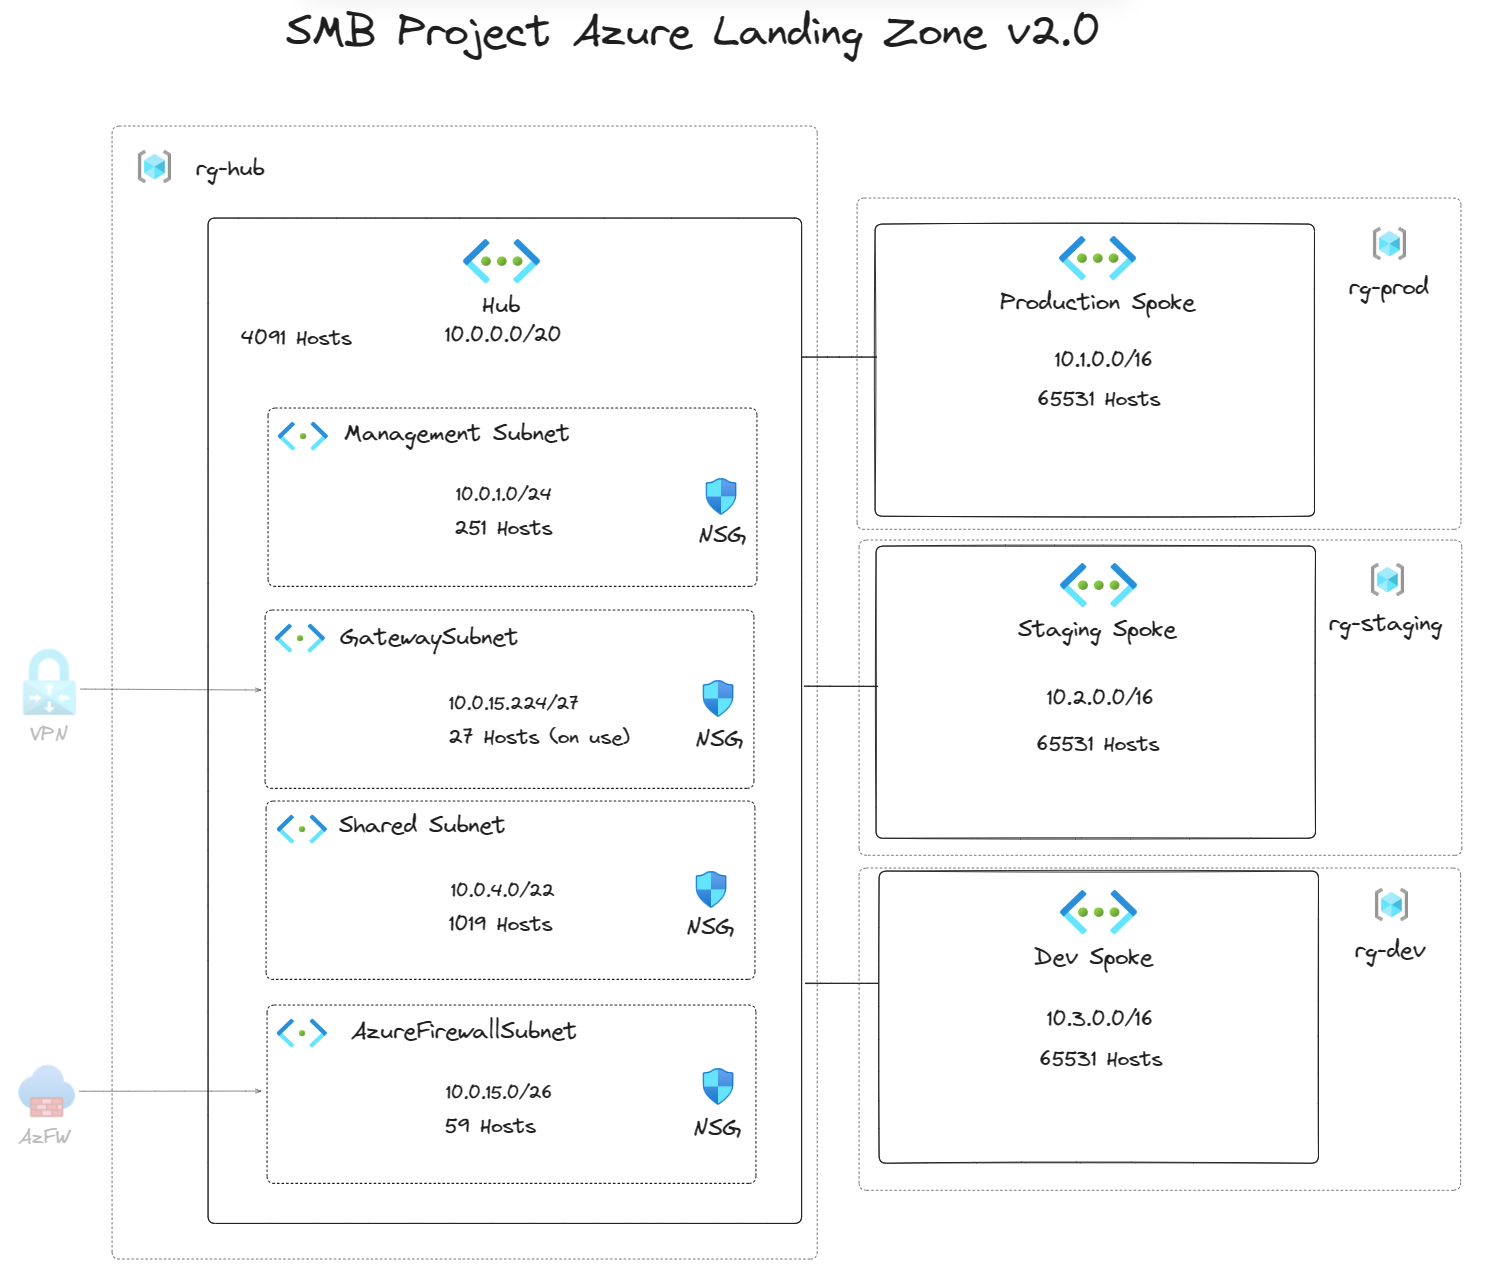Select the 59 Hosts label
The width and height of the screenshot is (1492, 1273).
tap(490, 1126)
